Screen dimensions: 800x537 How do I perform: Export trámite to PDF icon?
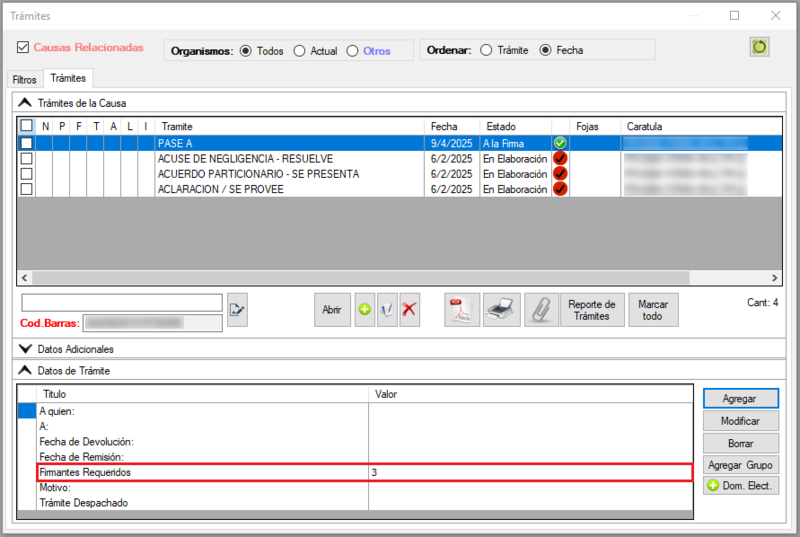pos(462,310)
